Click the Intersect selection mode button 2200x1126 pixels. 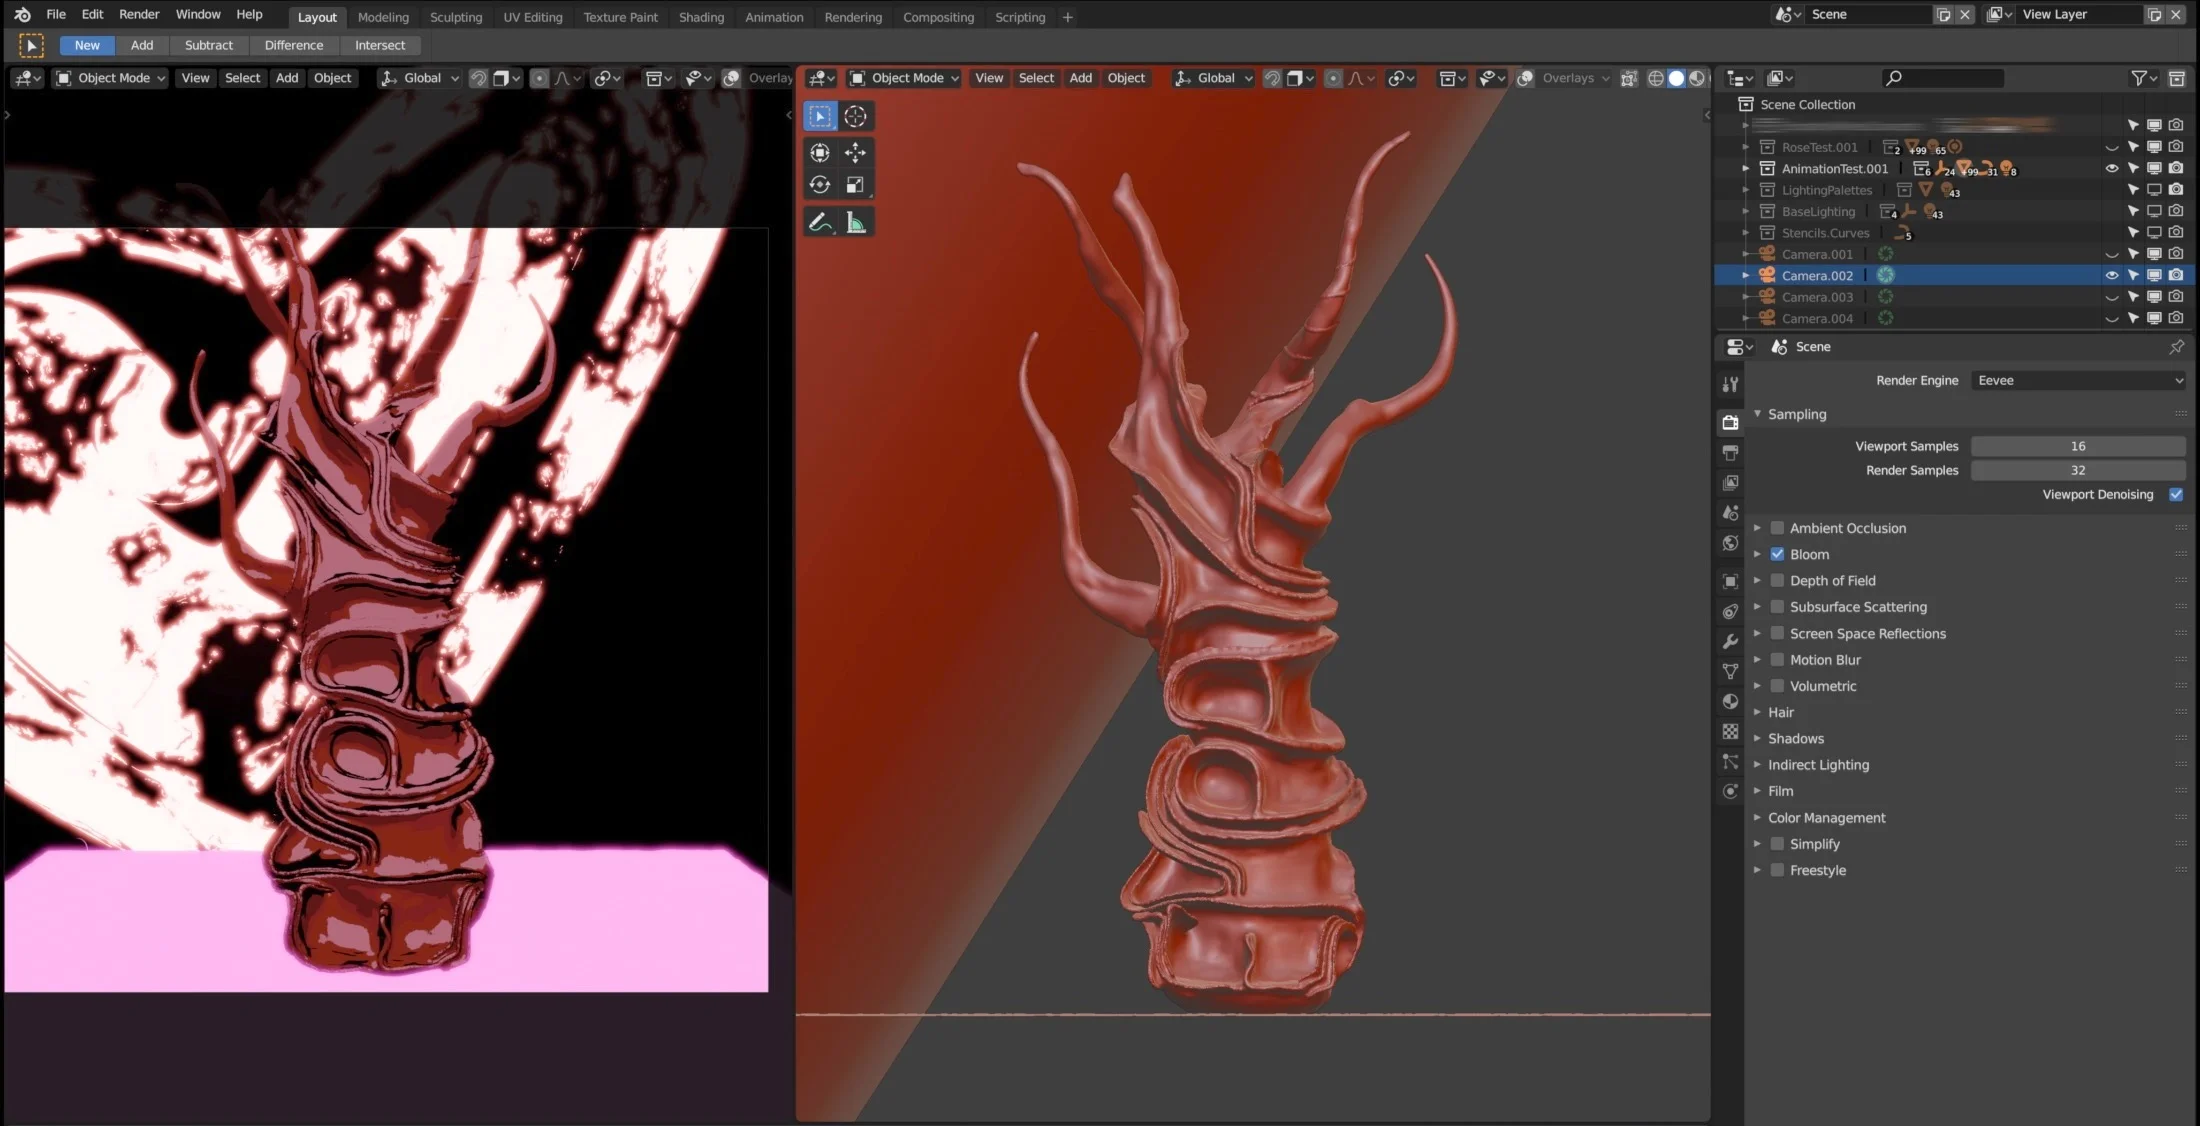pos(380,45)
